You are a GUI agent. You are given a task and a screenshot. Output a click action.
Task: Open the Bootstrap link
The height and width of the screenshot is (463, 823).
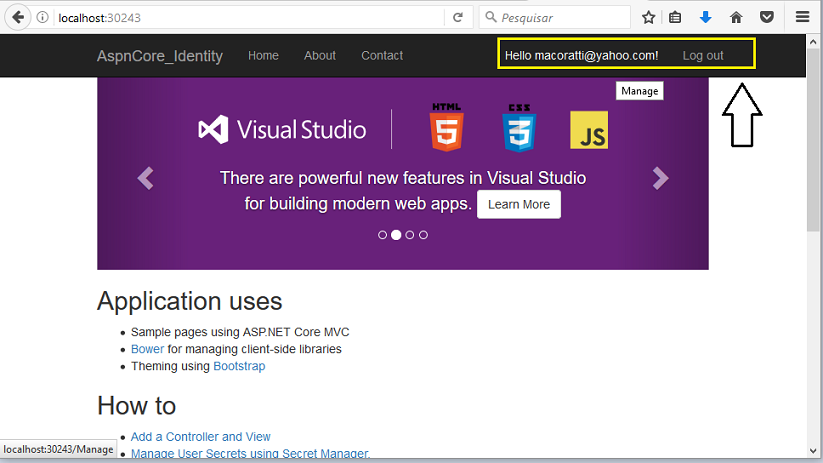pos(239,366)
